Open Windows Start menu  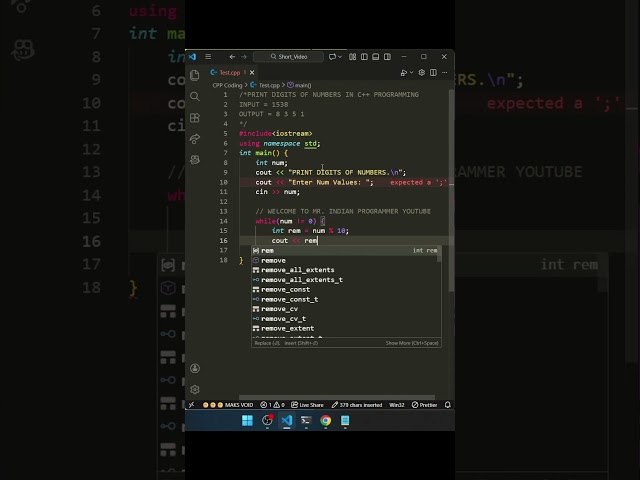[247, 420]
